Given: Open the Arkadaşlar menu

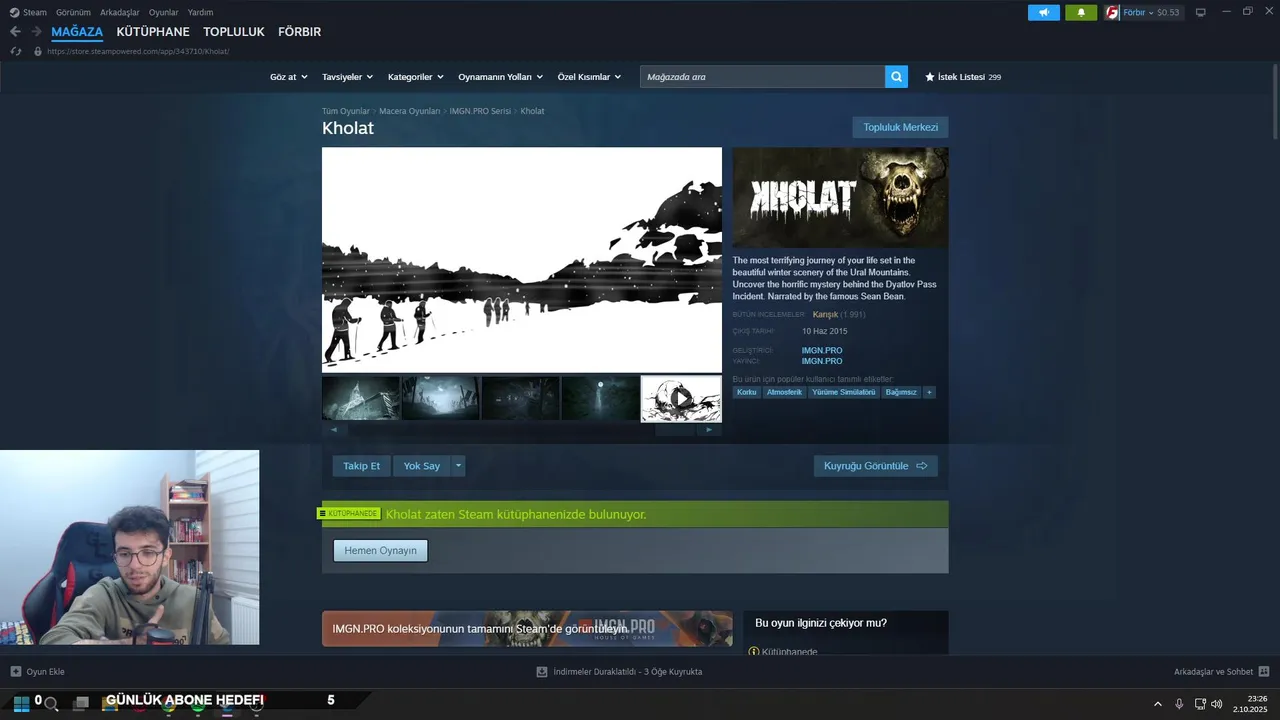Looking at the screenshot, I should point(120,12).
